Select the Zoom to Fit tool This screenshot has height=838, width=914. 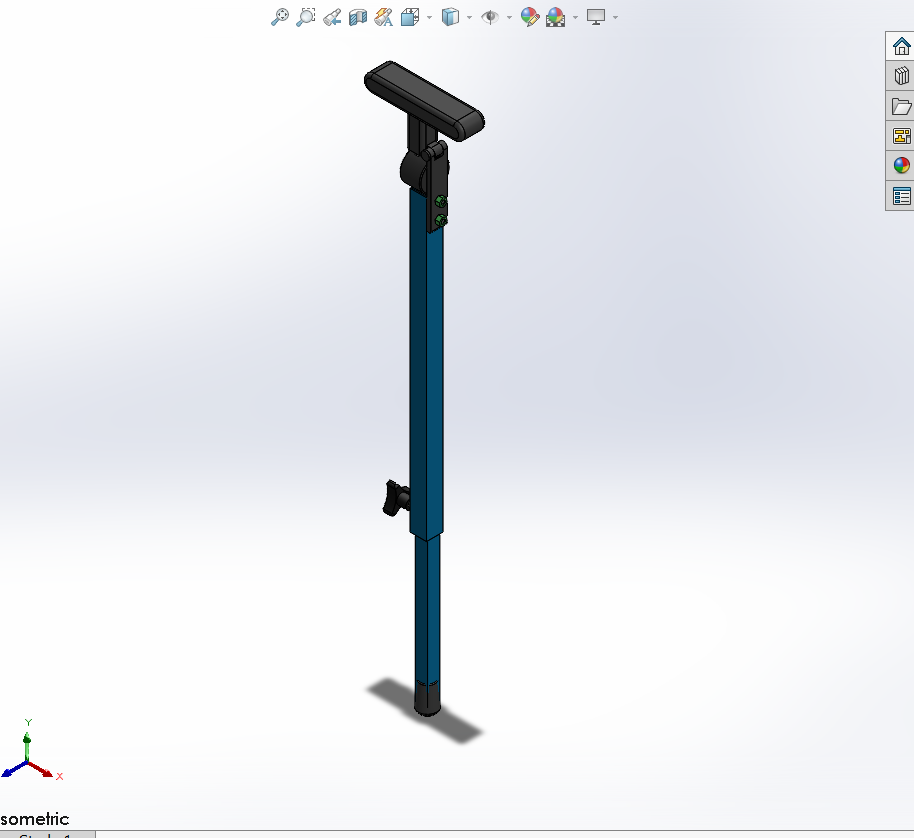coord(280,17)
